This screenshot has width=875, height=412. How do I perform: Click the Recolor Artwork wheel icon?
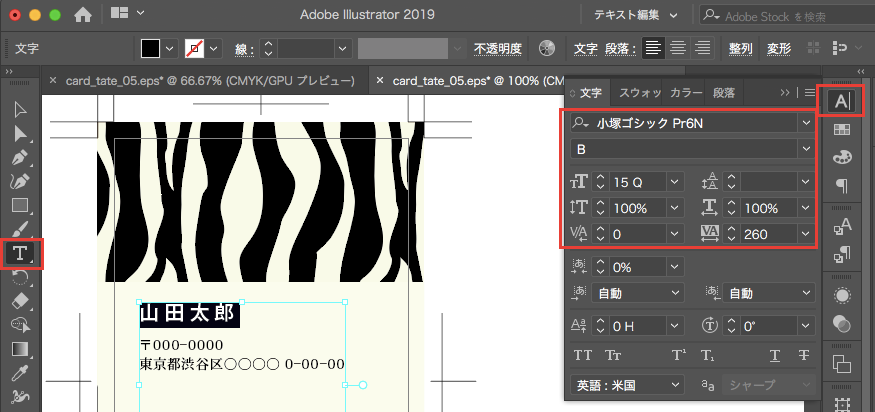(546, 49)
